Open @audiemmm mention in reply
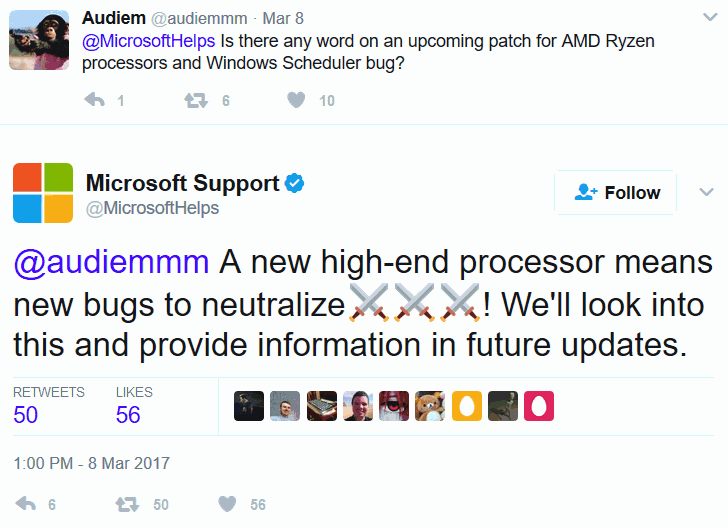 point(111,262)
